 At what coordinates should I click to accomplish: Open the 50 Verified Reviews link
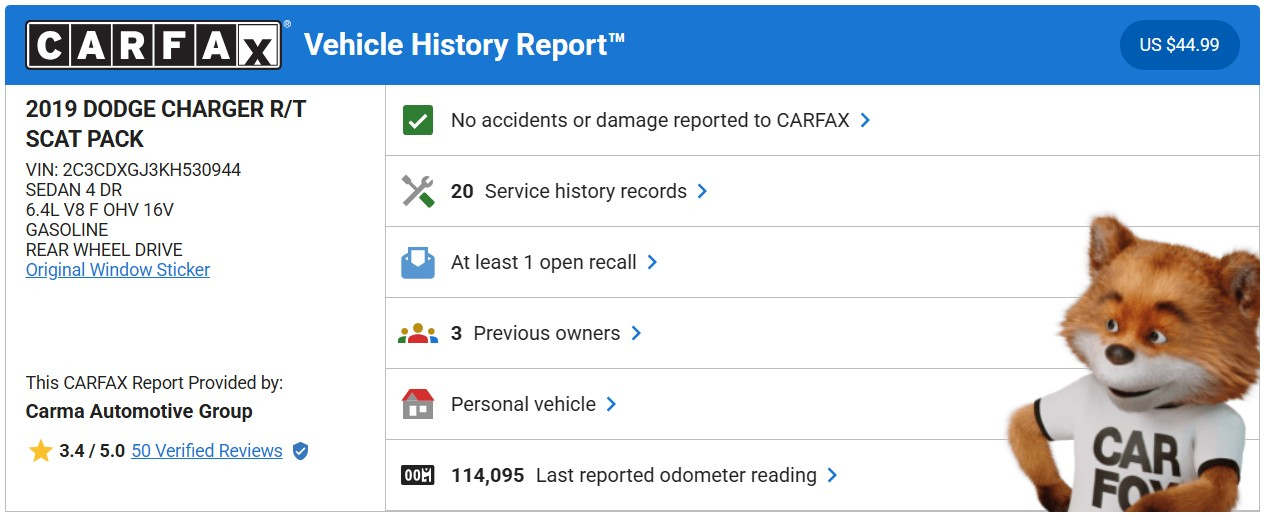(206, 451)
